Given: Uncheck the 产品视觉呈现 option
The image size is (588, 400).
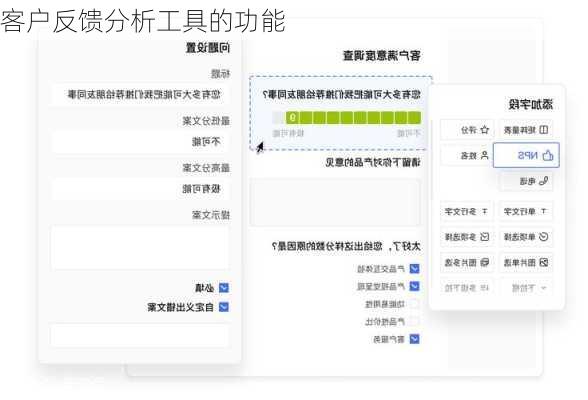Looking at the screenshot, I should 414,286.
